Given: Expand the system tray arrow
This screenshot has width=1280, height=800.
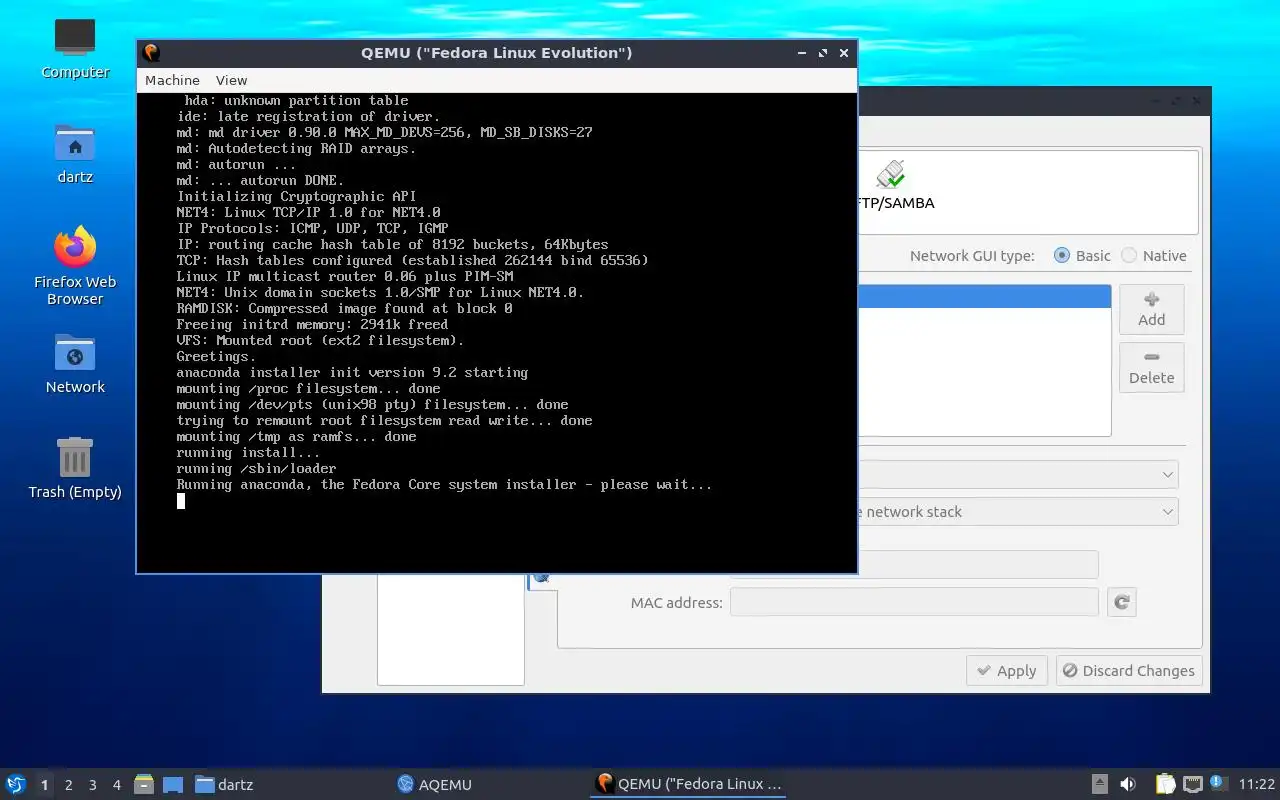Looking at the screenshot, I should (1099, 785).
